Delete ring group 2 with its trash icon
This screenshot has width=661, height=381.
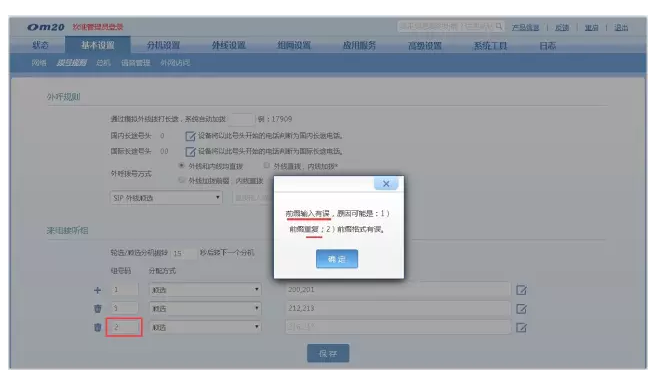pyautogui.click(x=97, y=327)
